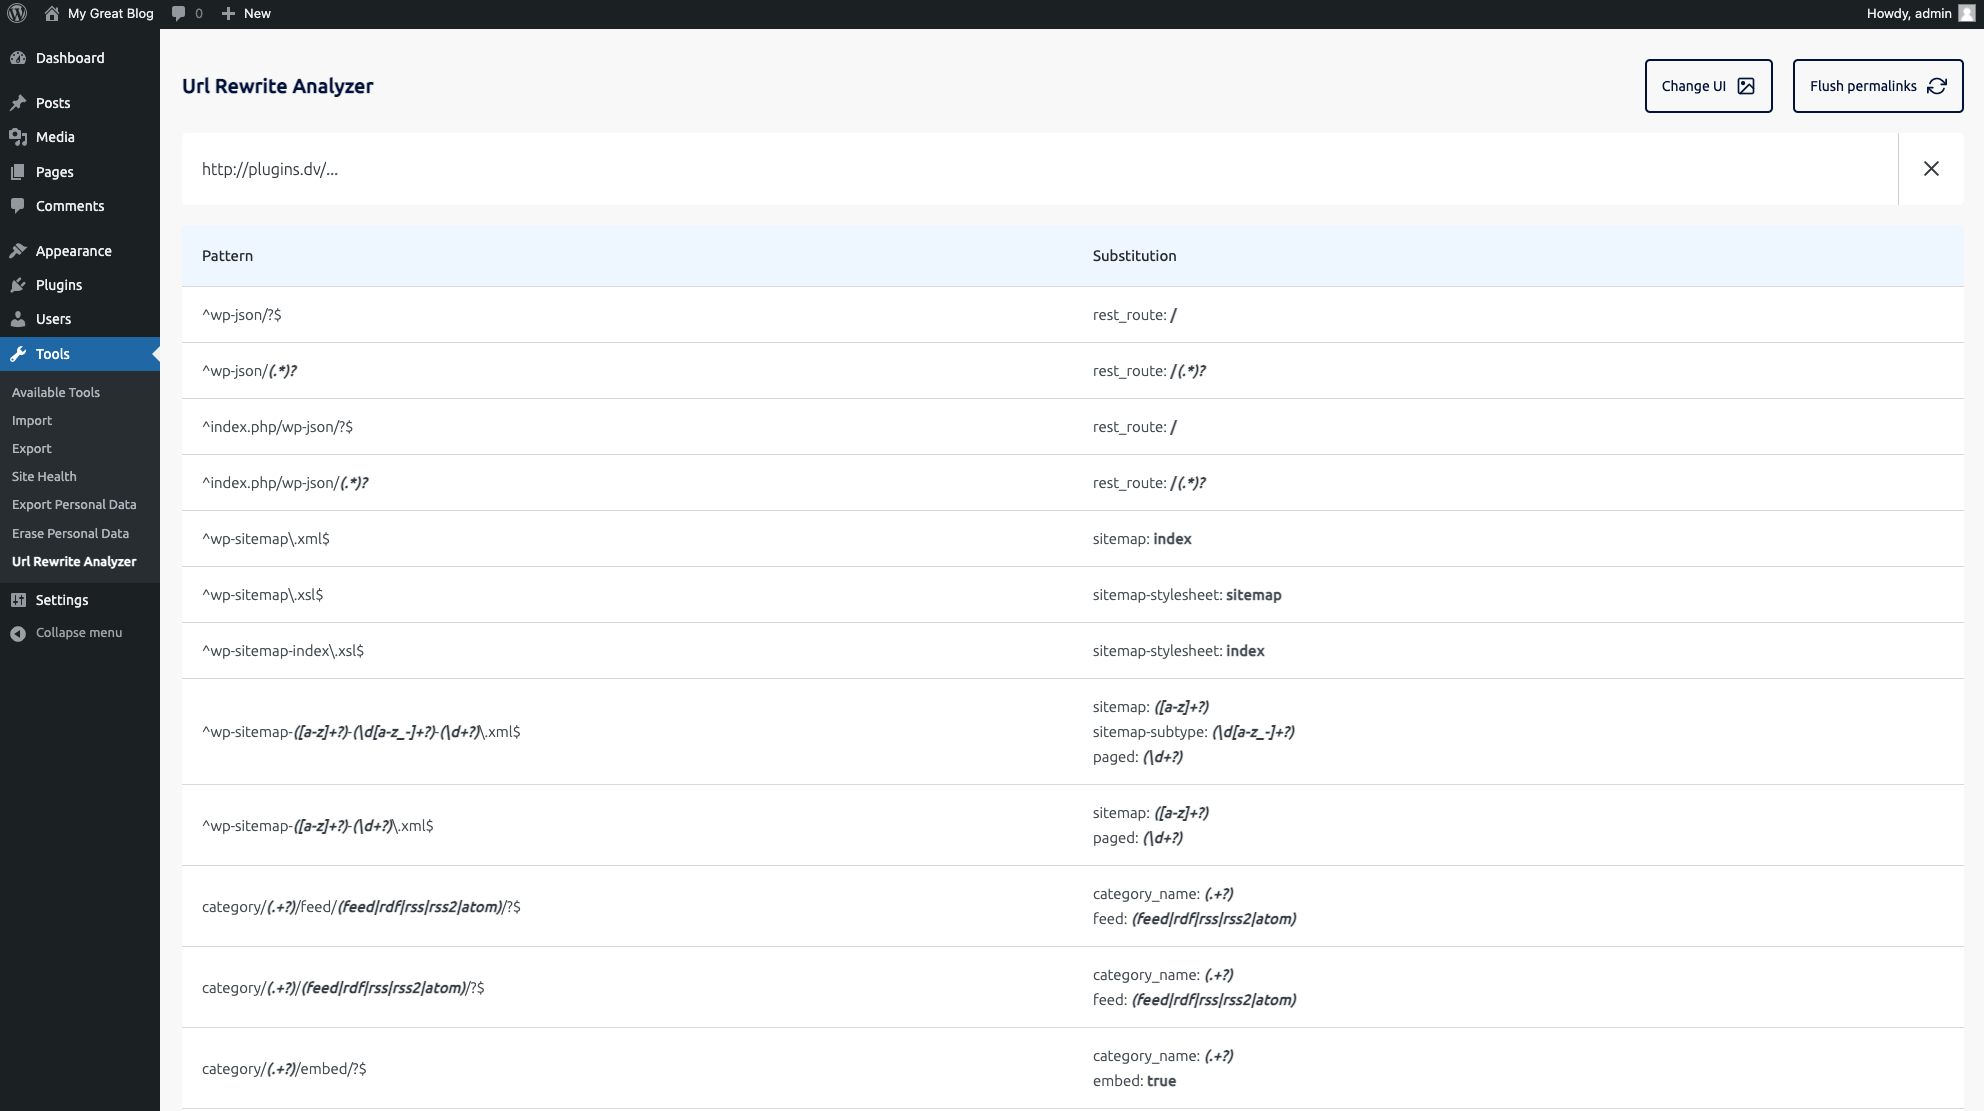Click the URL input field http://plugins.dv/...
The width and height of the screenshot is (1984, 1111).
[1040, 169]
